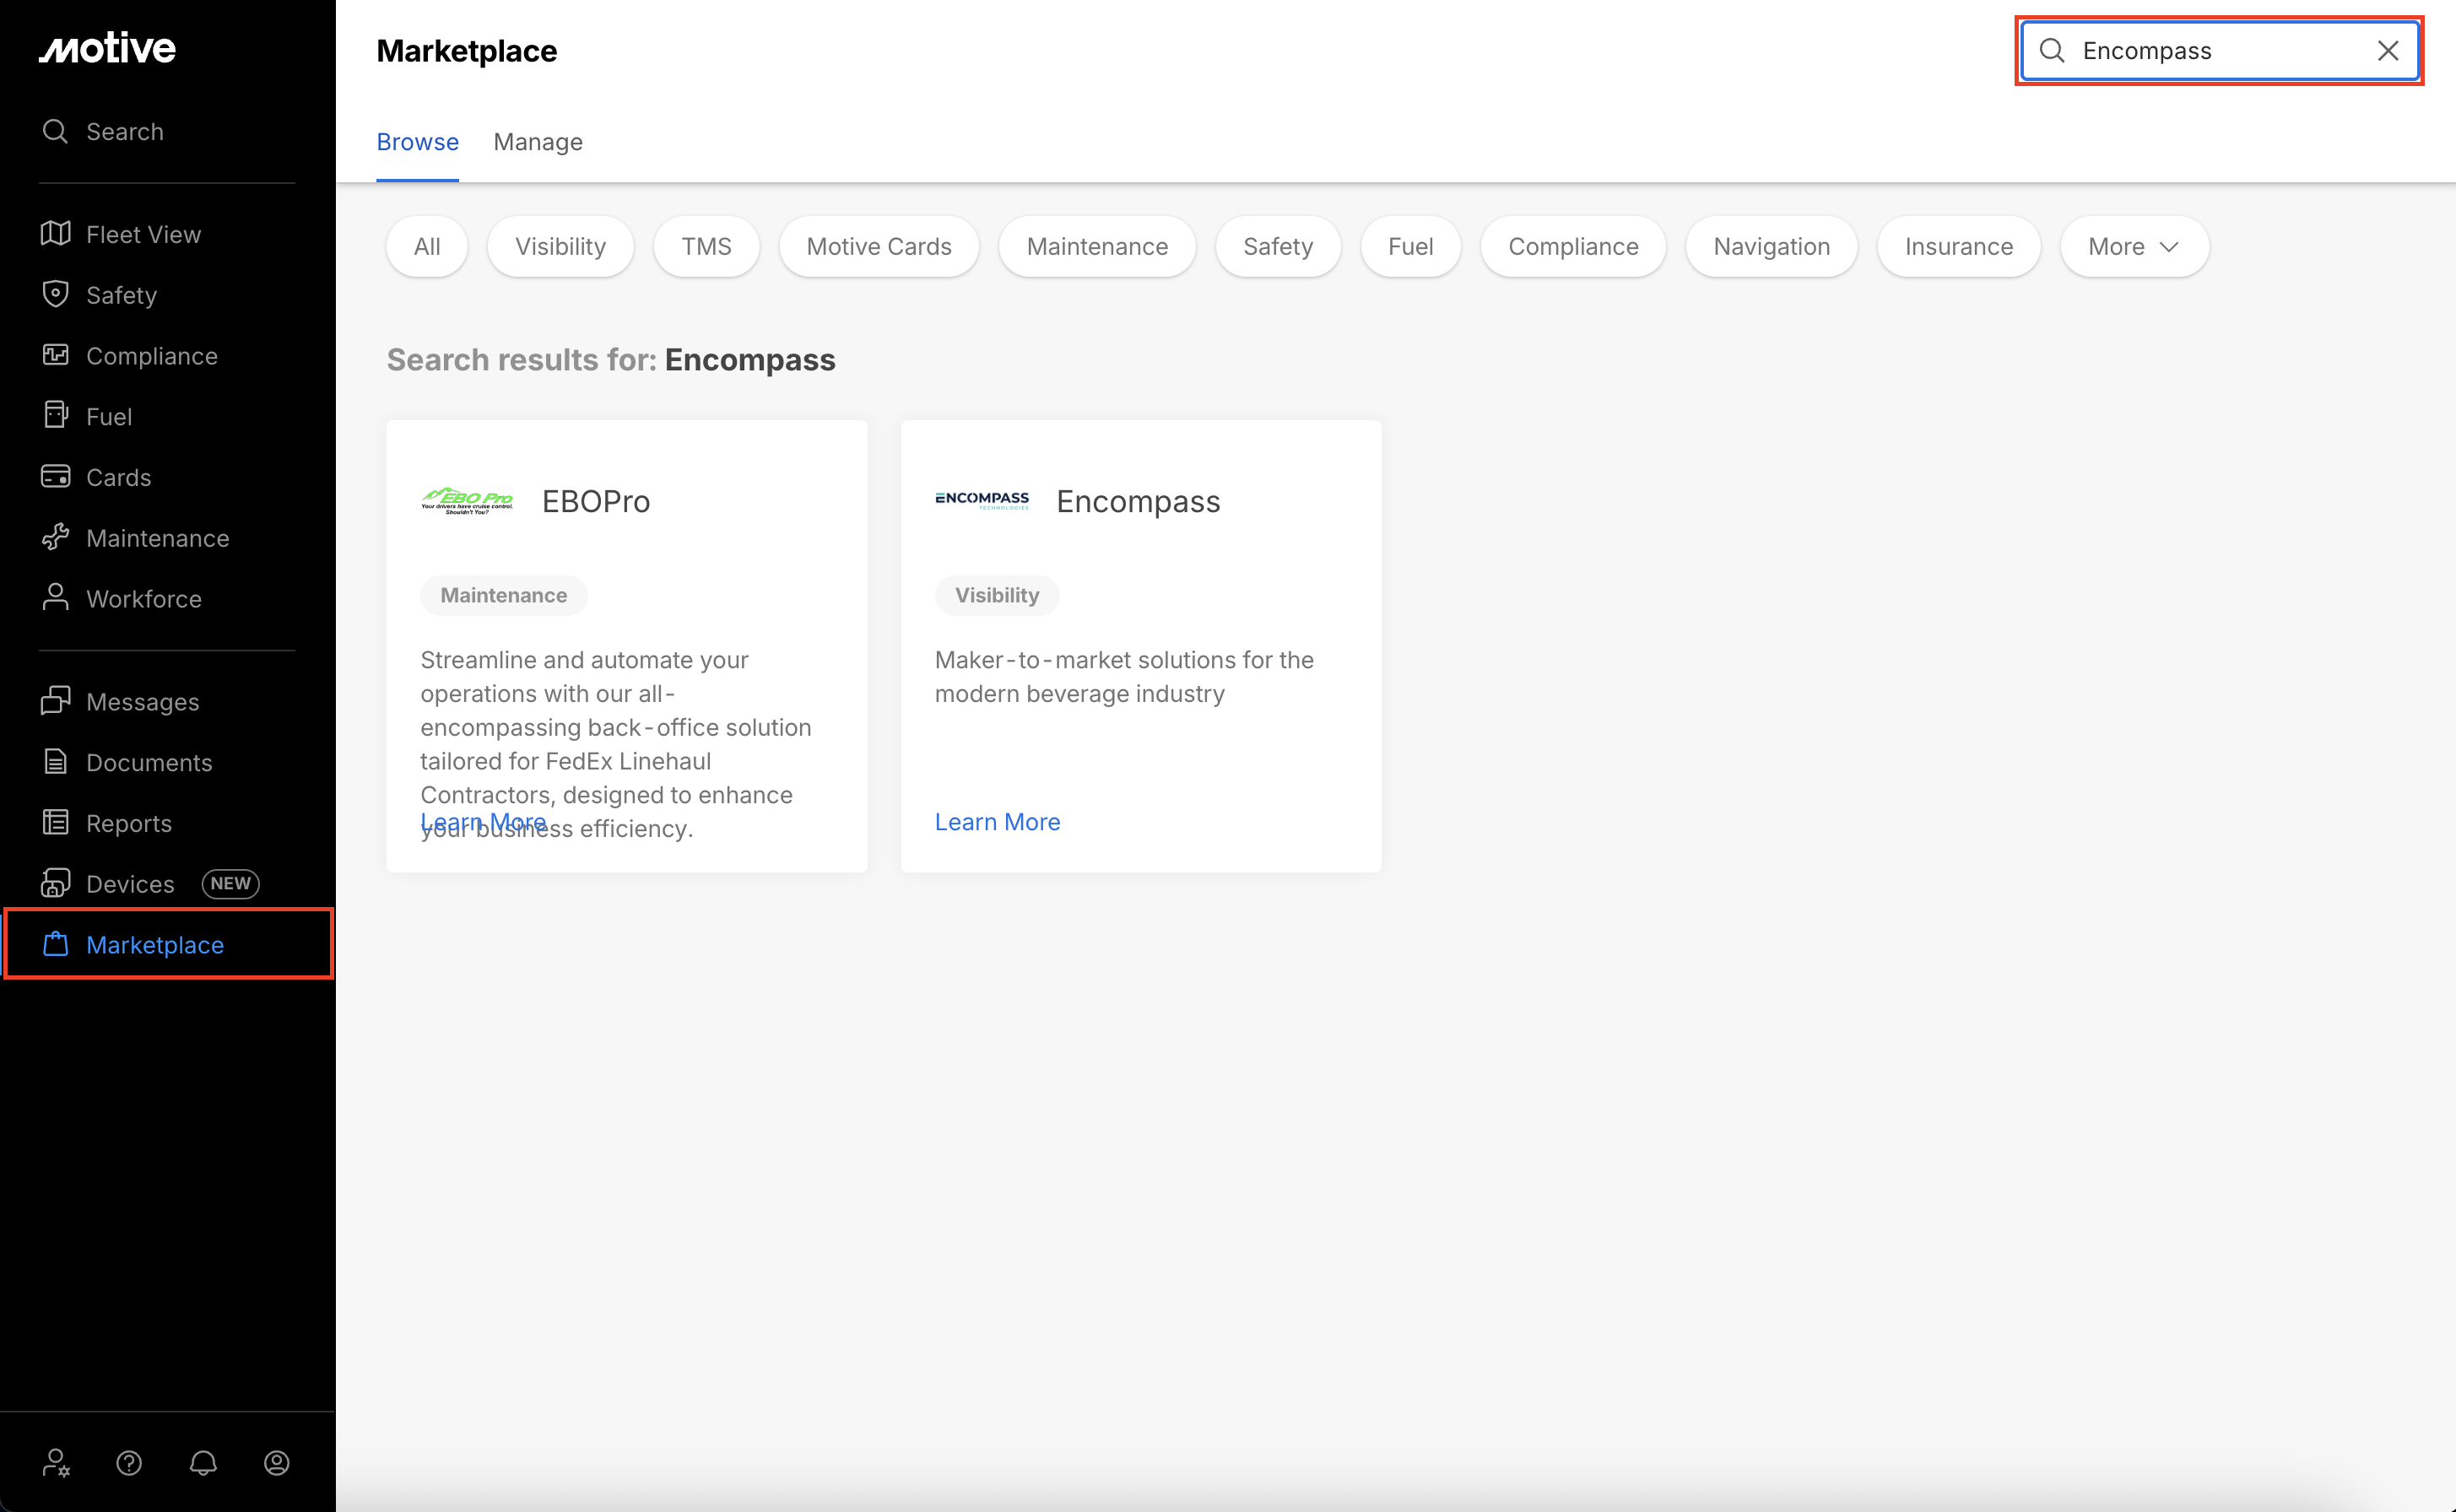
Task: Select the Compliance filter chip
Action: click(1572, 247)
